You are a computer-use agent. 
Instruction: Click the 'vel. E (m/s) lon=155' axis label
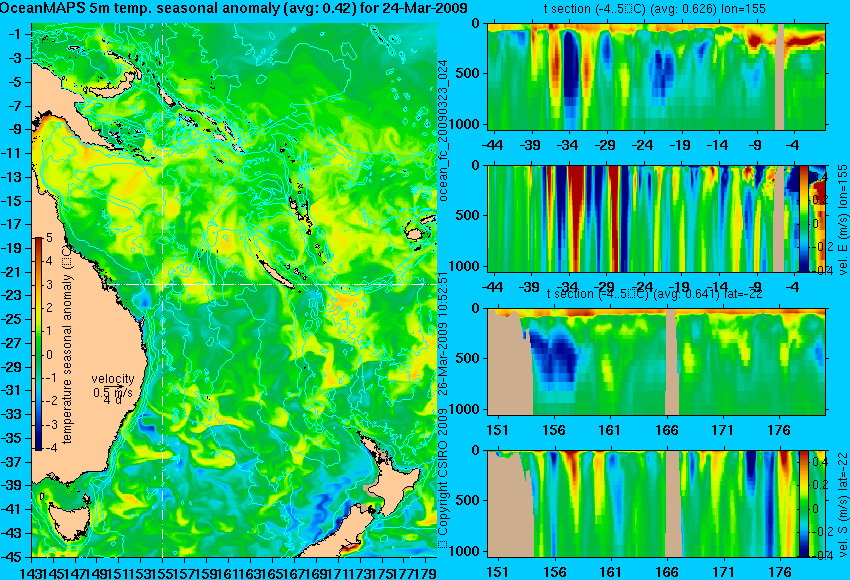(x=842, y=220)
